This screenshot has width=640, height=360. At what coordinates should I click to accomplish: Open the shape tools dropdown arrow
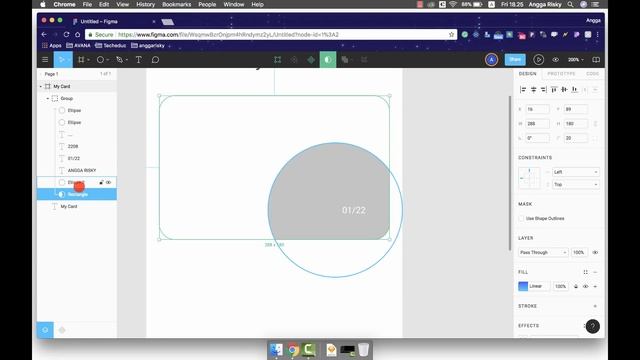coord(107,60)
